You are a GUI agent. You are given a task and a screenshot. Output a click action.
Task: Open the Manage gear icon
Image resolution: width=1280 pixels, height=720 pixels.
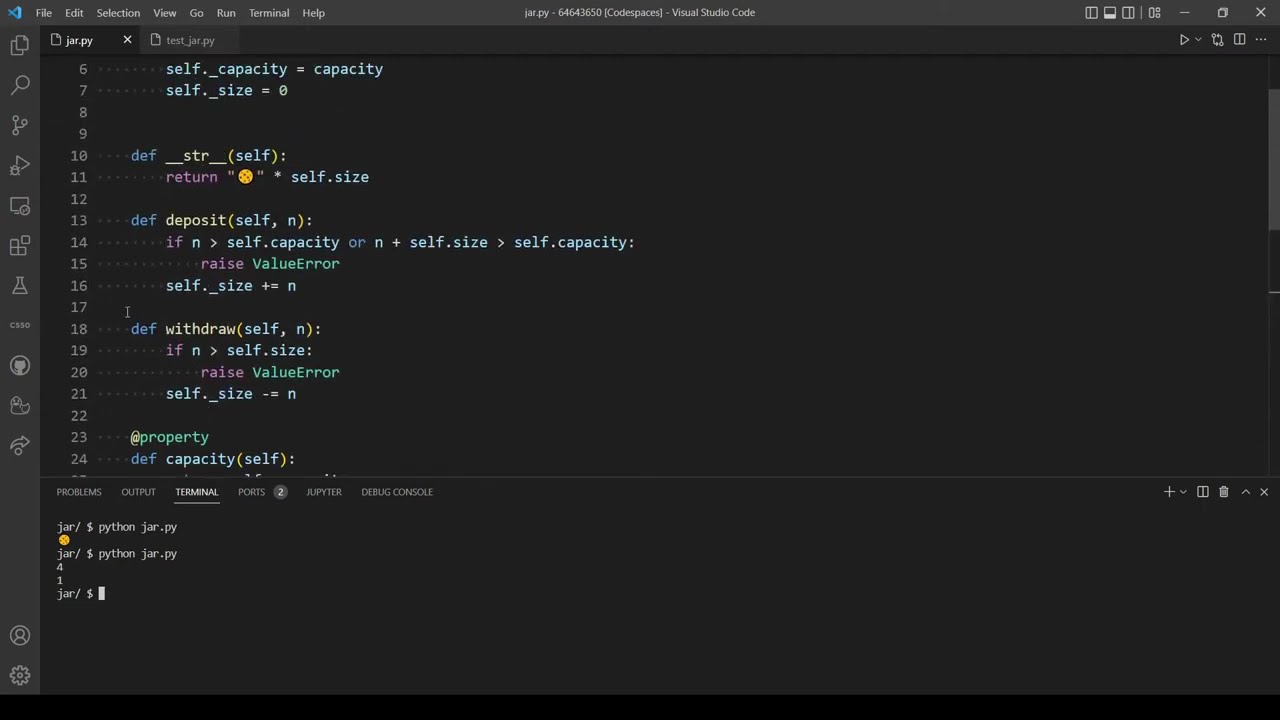[20, 676]
